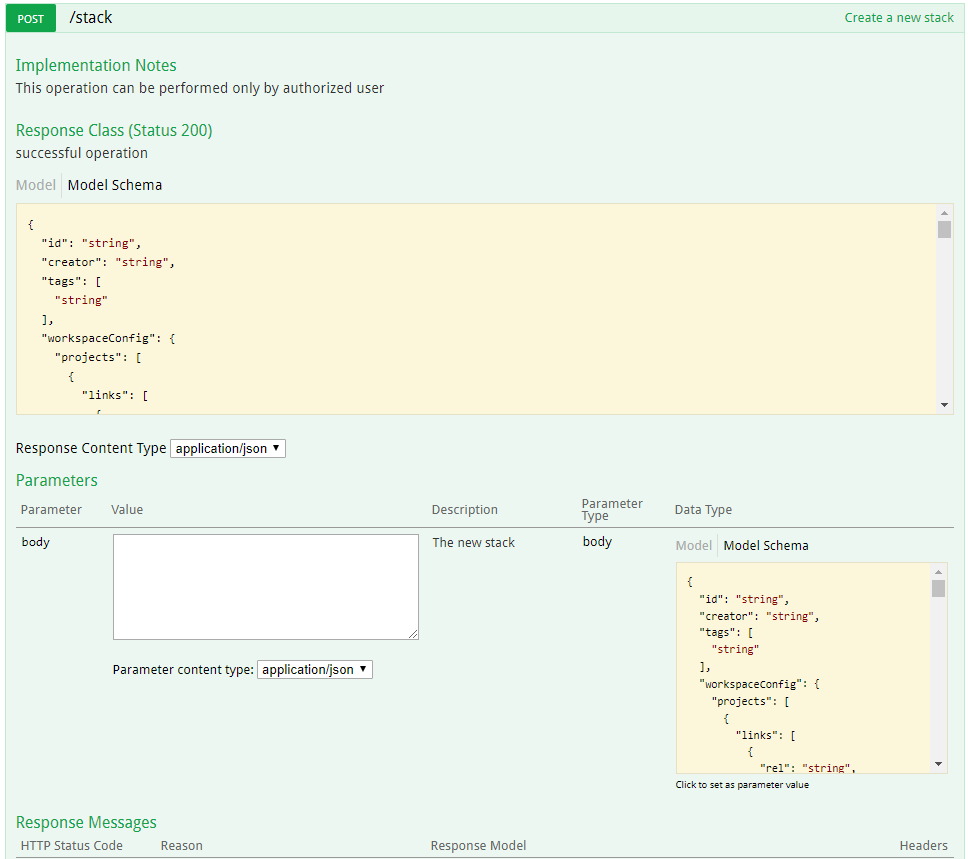Click the green POST method badge
Screen dimensions: 968x859
pos(31,18)
